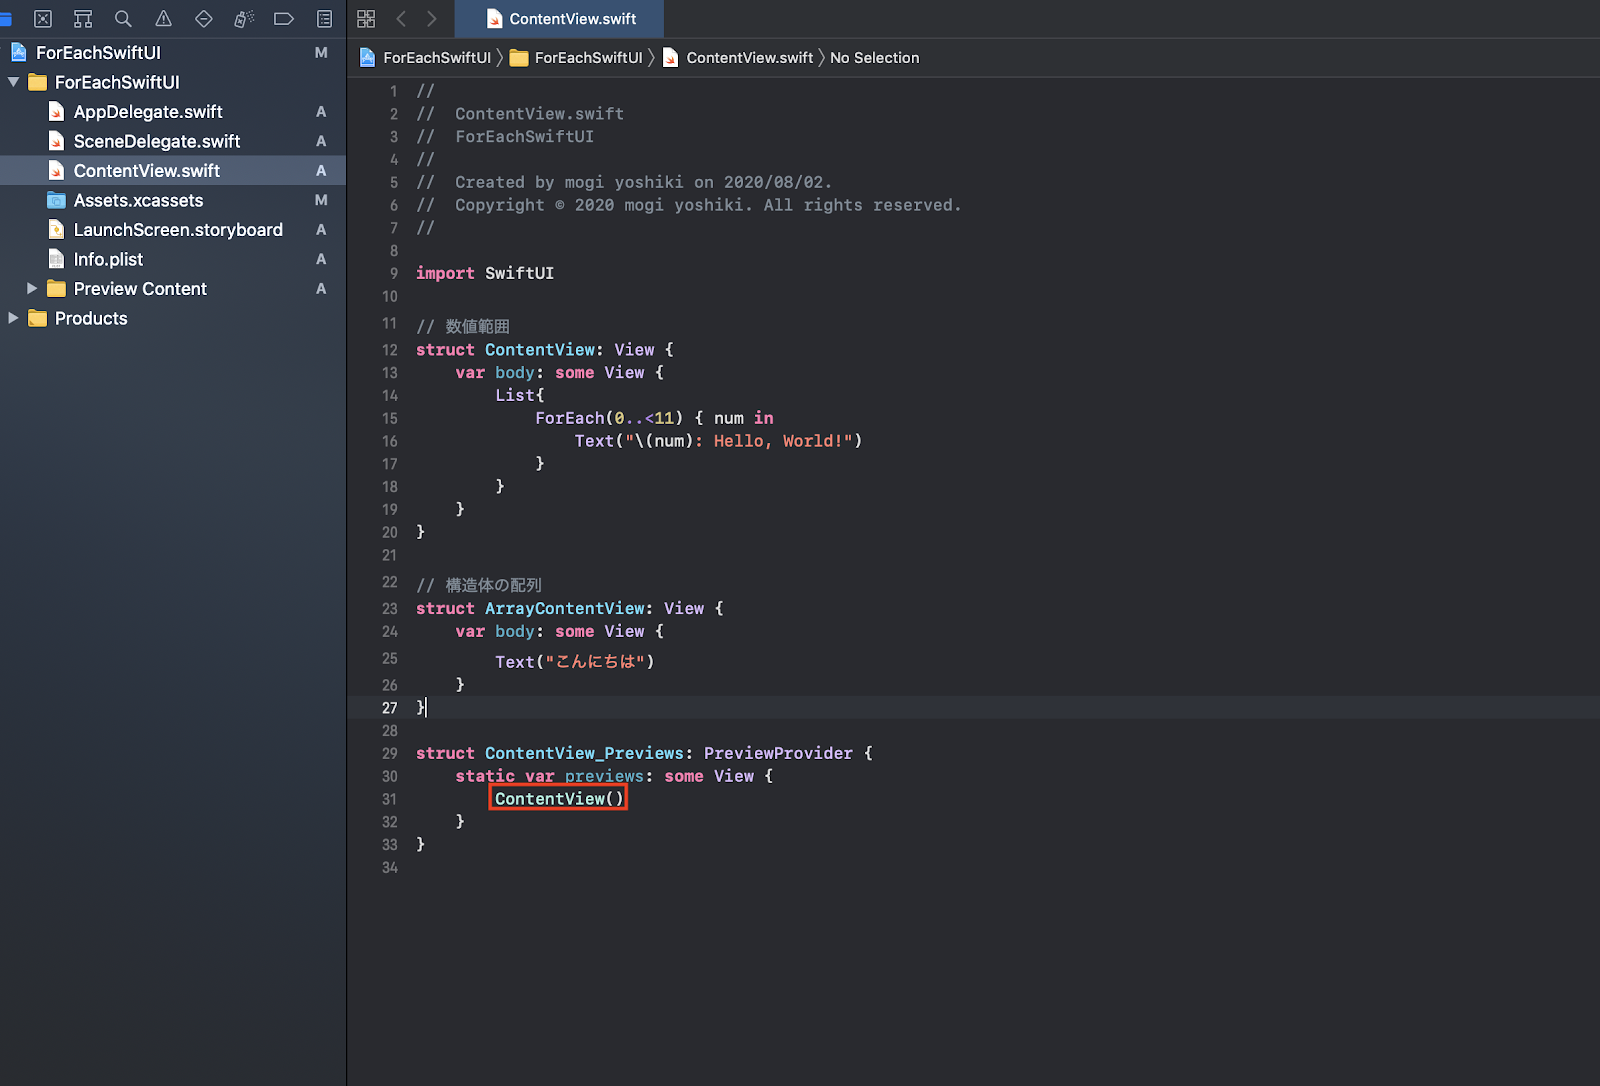
Task: Click the folder icon in breadcrumb bar
Action: 519,58
